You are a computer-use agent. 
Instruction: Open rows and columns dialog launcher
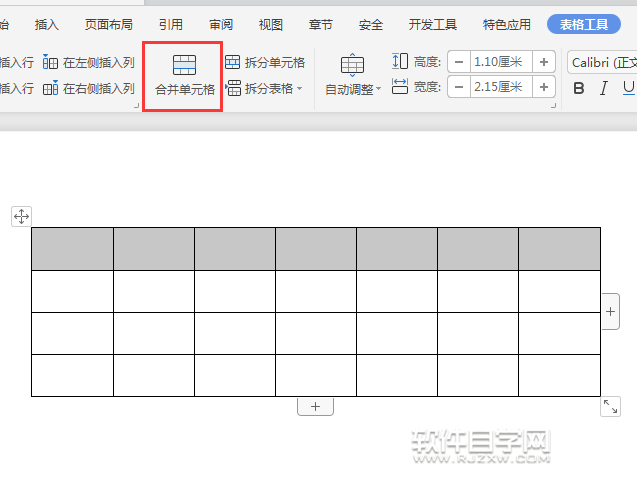(136, 106)
